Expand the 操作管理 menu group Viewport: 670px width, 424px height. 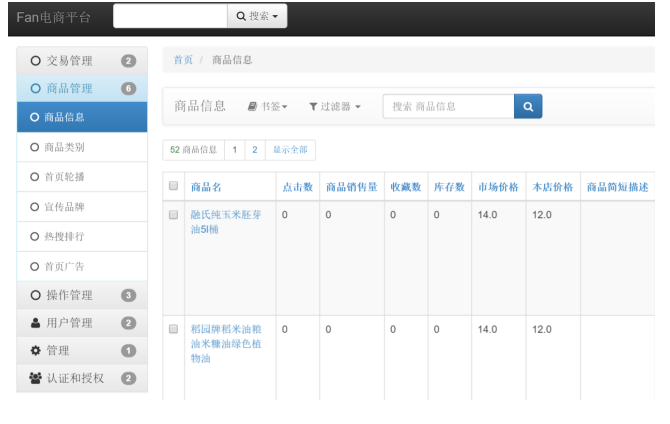pyautogui.click(x=82, y=295)
